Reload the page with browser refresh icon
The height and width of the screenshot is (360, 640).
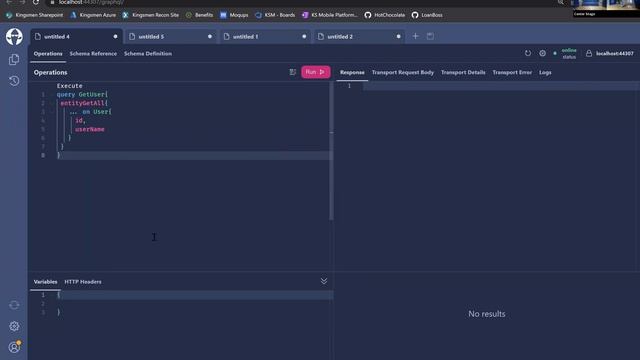click(x=36, y=2)
